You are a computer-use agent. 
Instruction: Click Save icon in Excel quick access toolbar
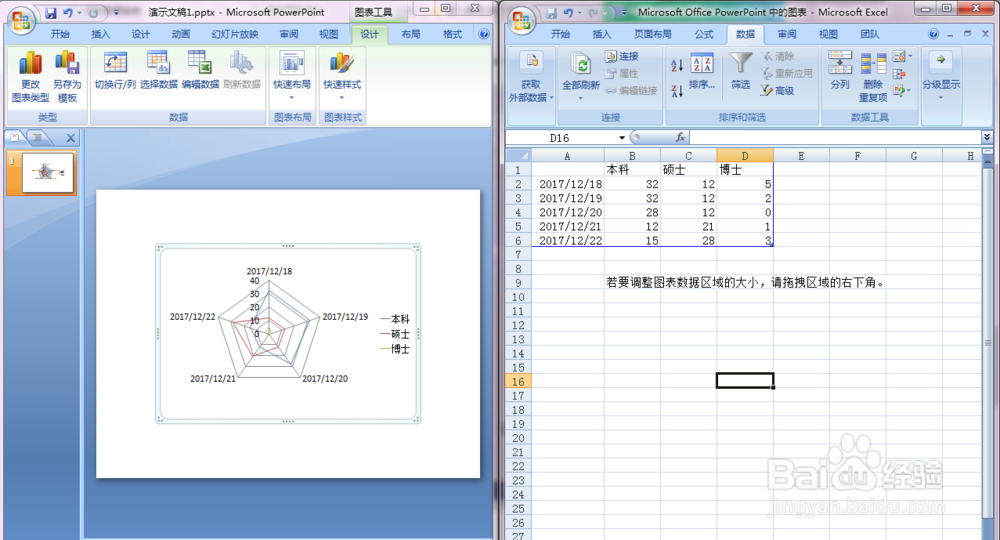point(552,13)
